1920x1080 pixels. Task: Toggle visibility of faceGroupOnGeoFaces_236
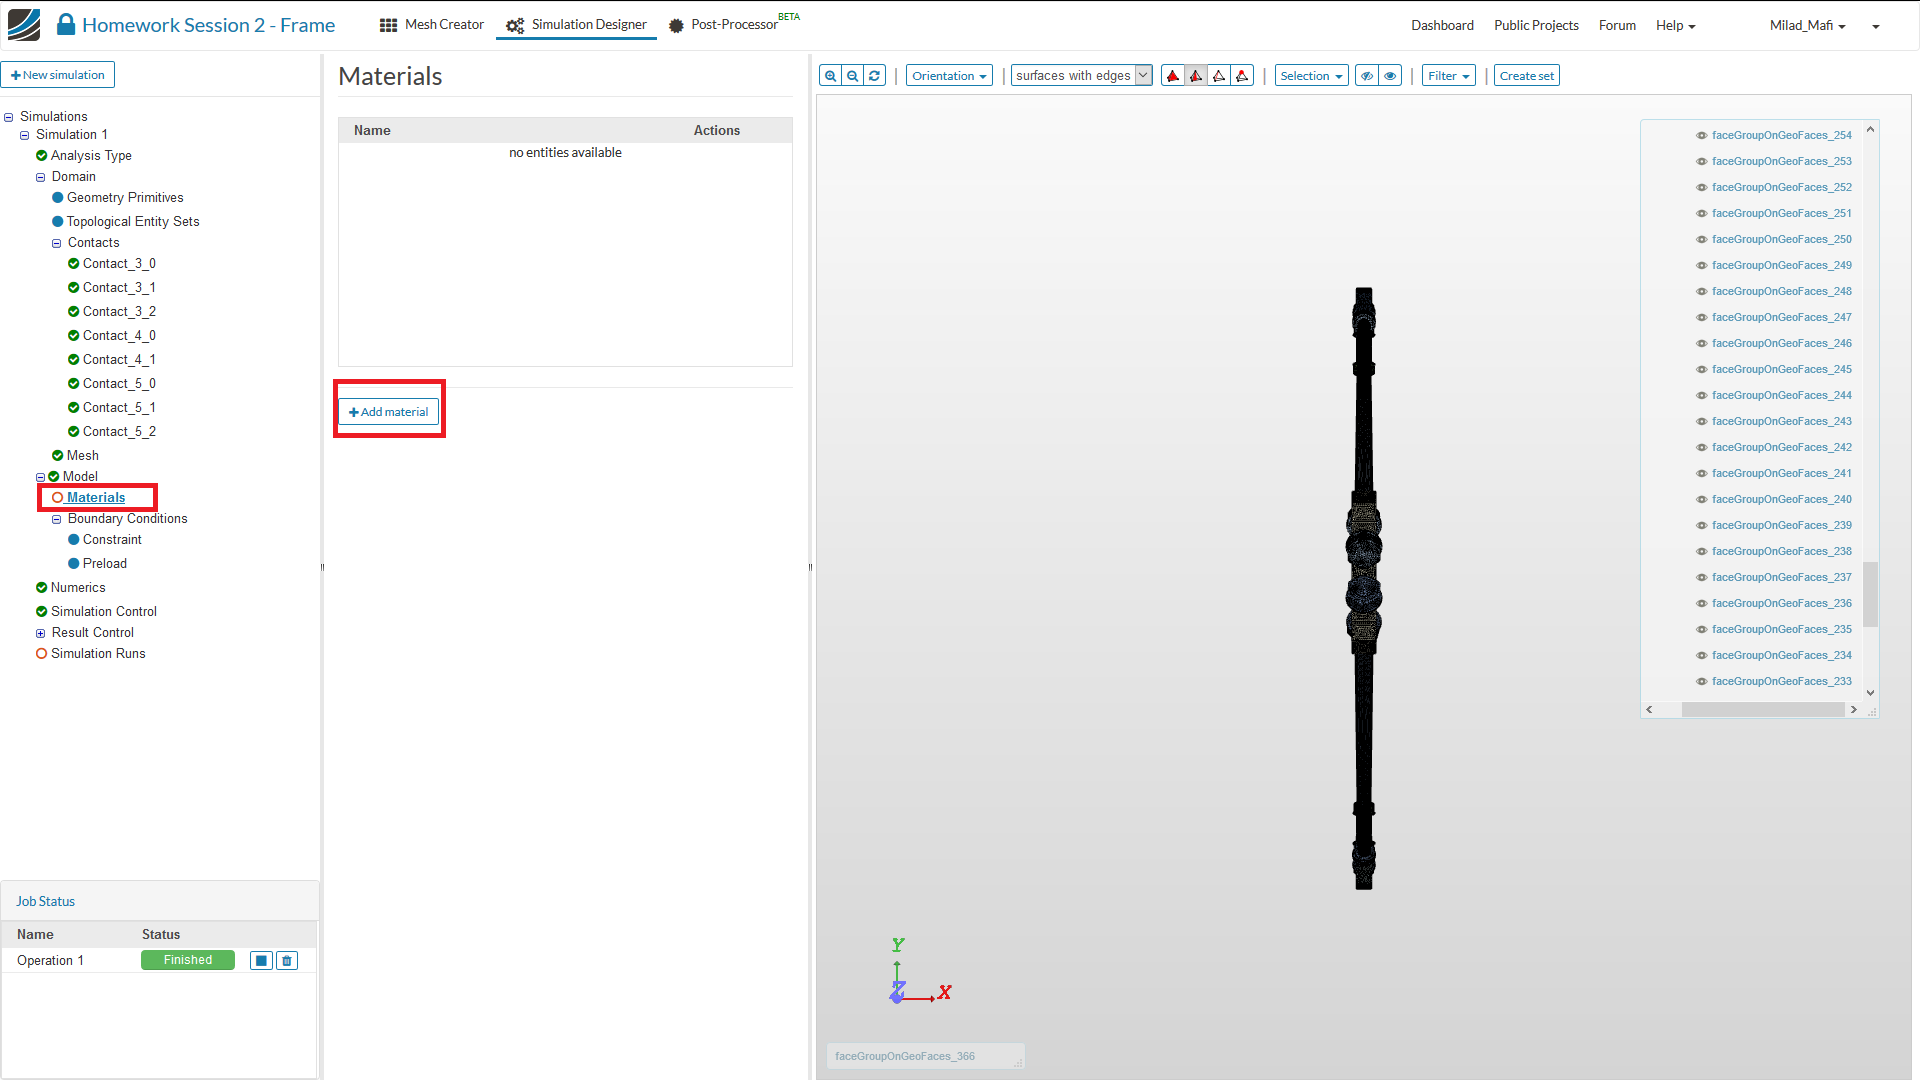click(1701, 603)
